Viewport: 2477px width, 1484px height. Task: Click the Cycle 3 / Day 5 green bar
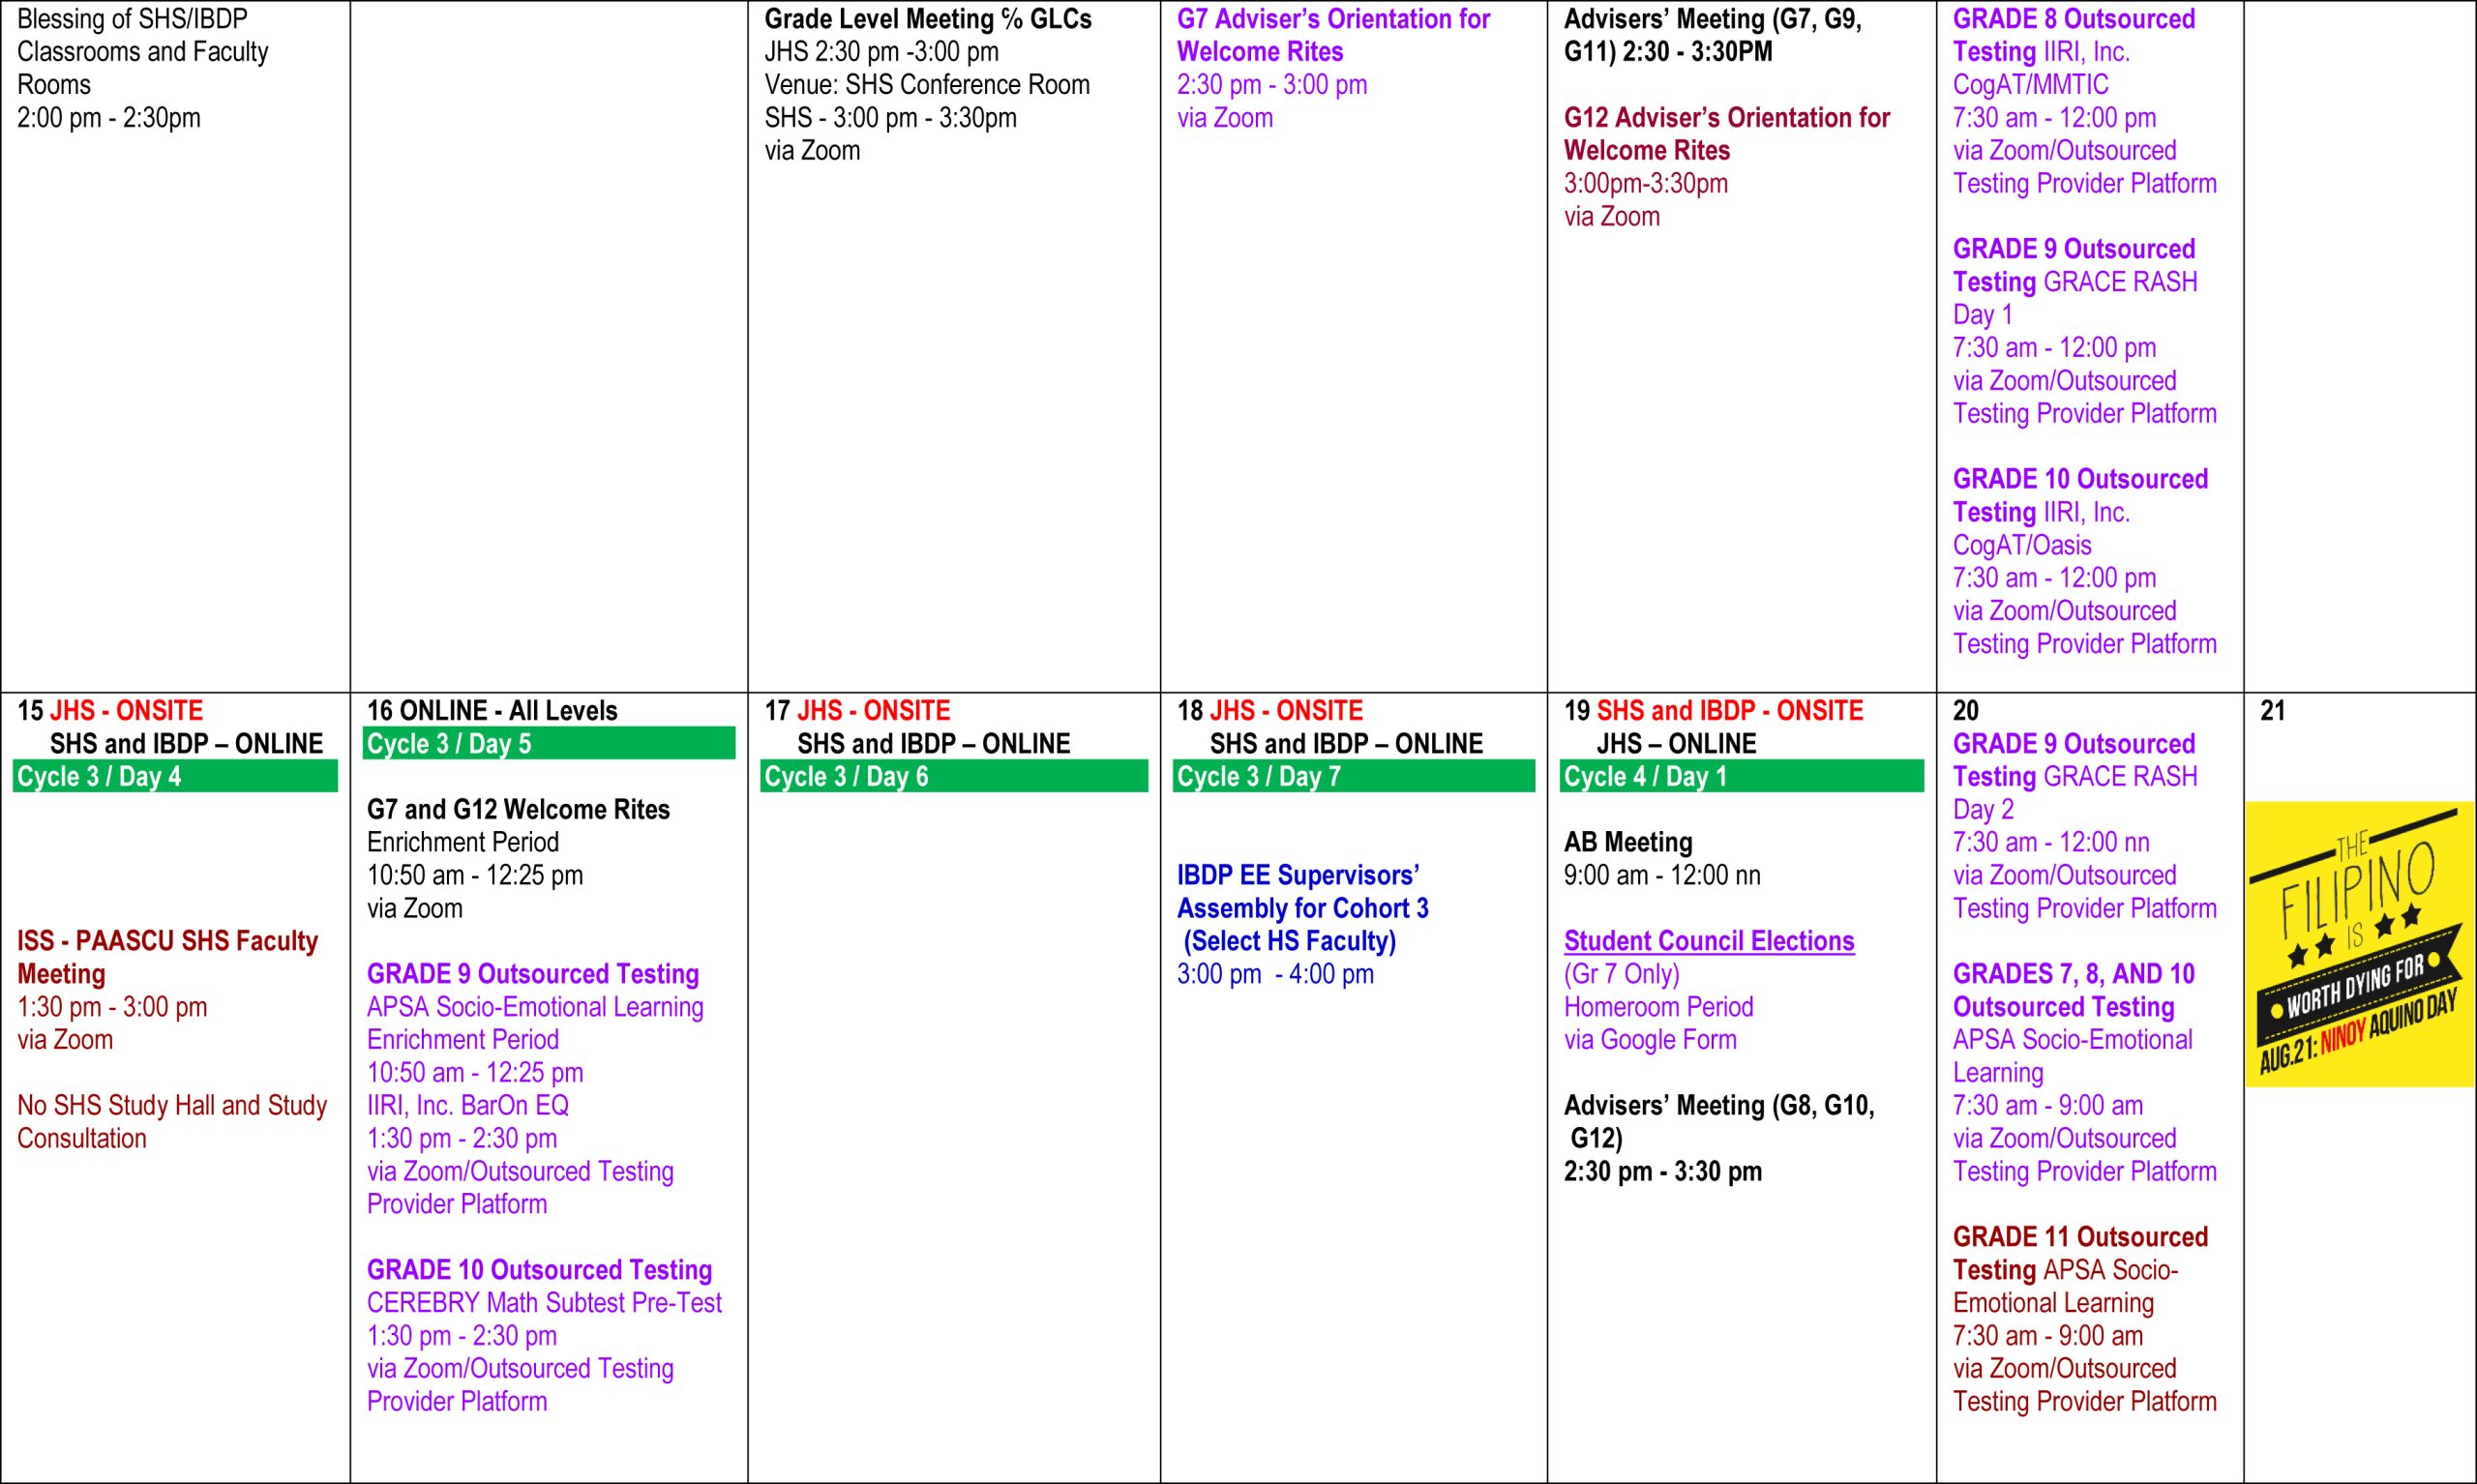click(548, 743)
